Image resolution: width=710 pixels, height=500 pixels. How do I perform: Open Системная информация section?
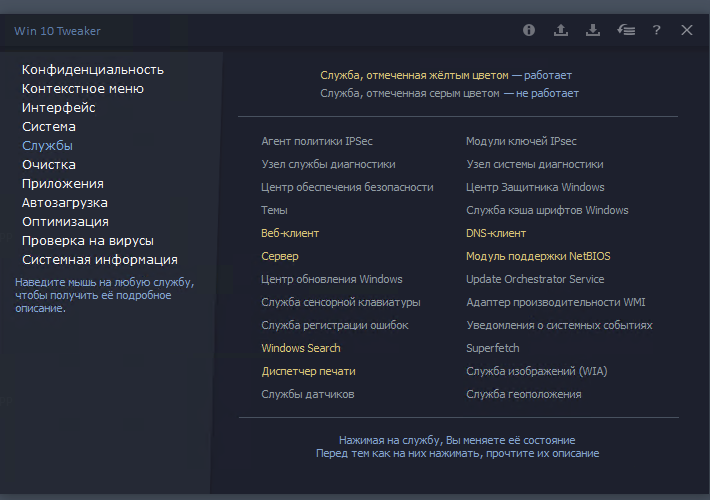coord(100,260)
